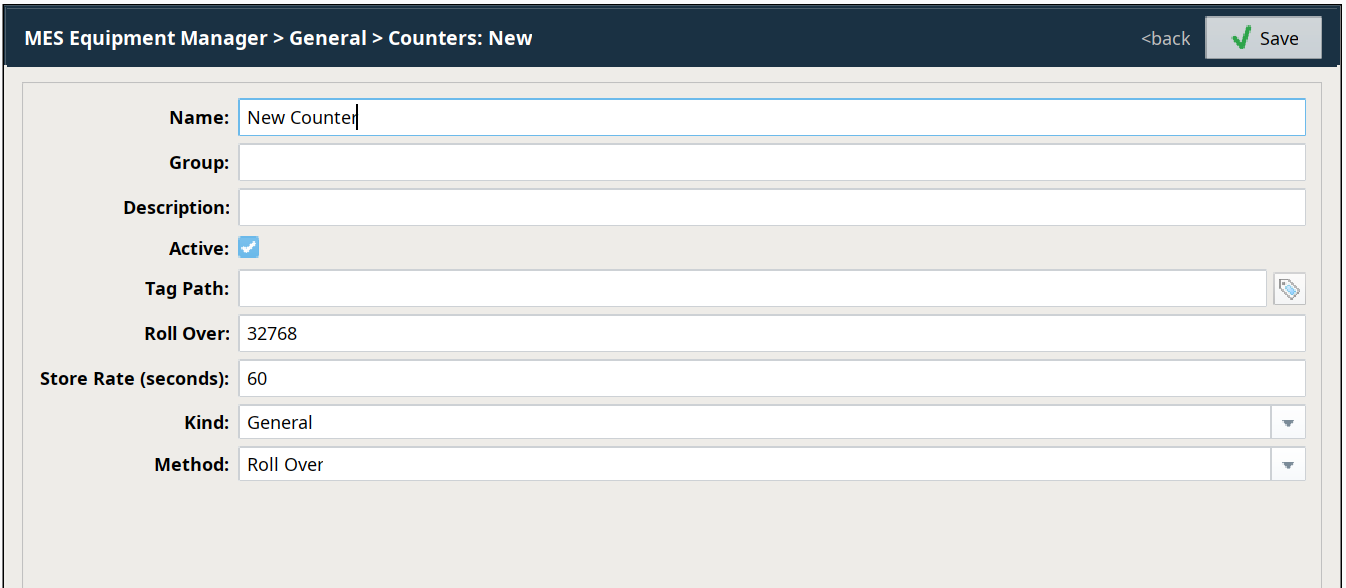Viewport: 1346px width, 588px height.
Task: Focus the Name field containing New Counter
Action: tap(771, 117)
